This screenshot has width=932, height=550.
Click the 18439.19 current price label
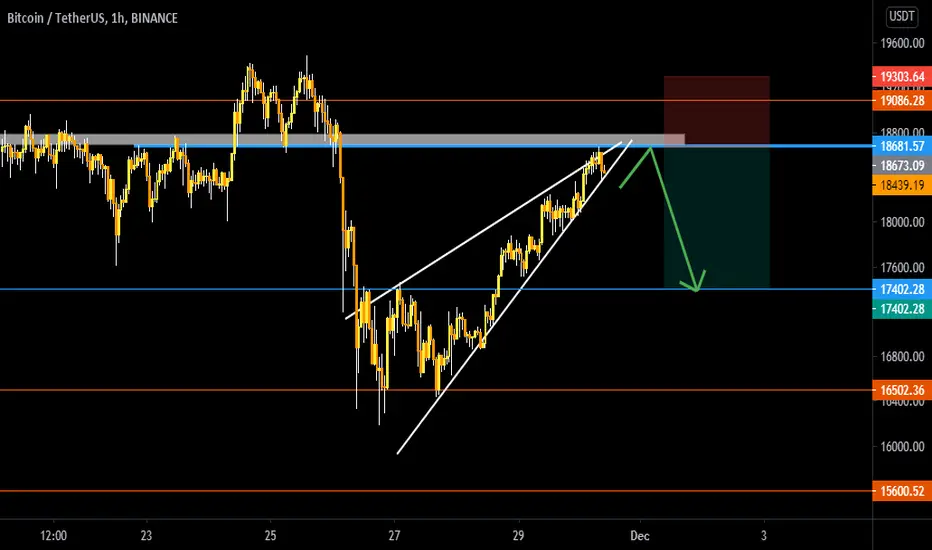coord(902,185)
